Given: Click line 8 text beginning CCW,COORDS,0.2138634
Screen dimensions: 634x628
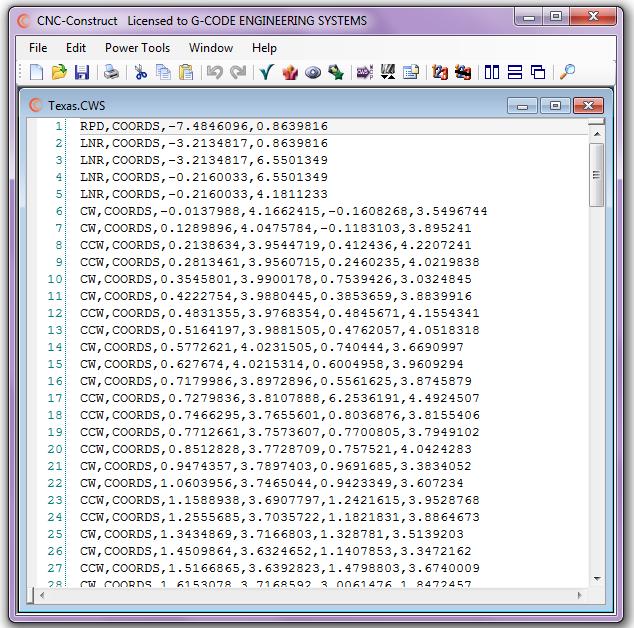Looking at the screenshot, I should pyautogui.click(x=275, y=245).
